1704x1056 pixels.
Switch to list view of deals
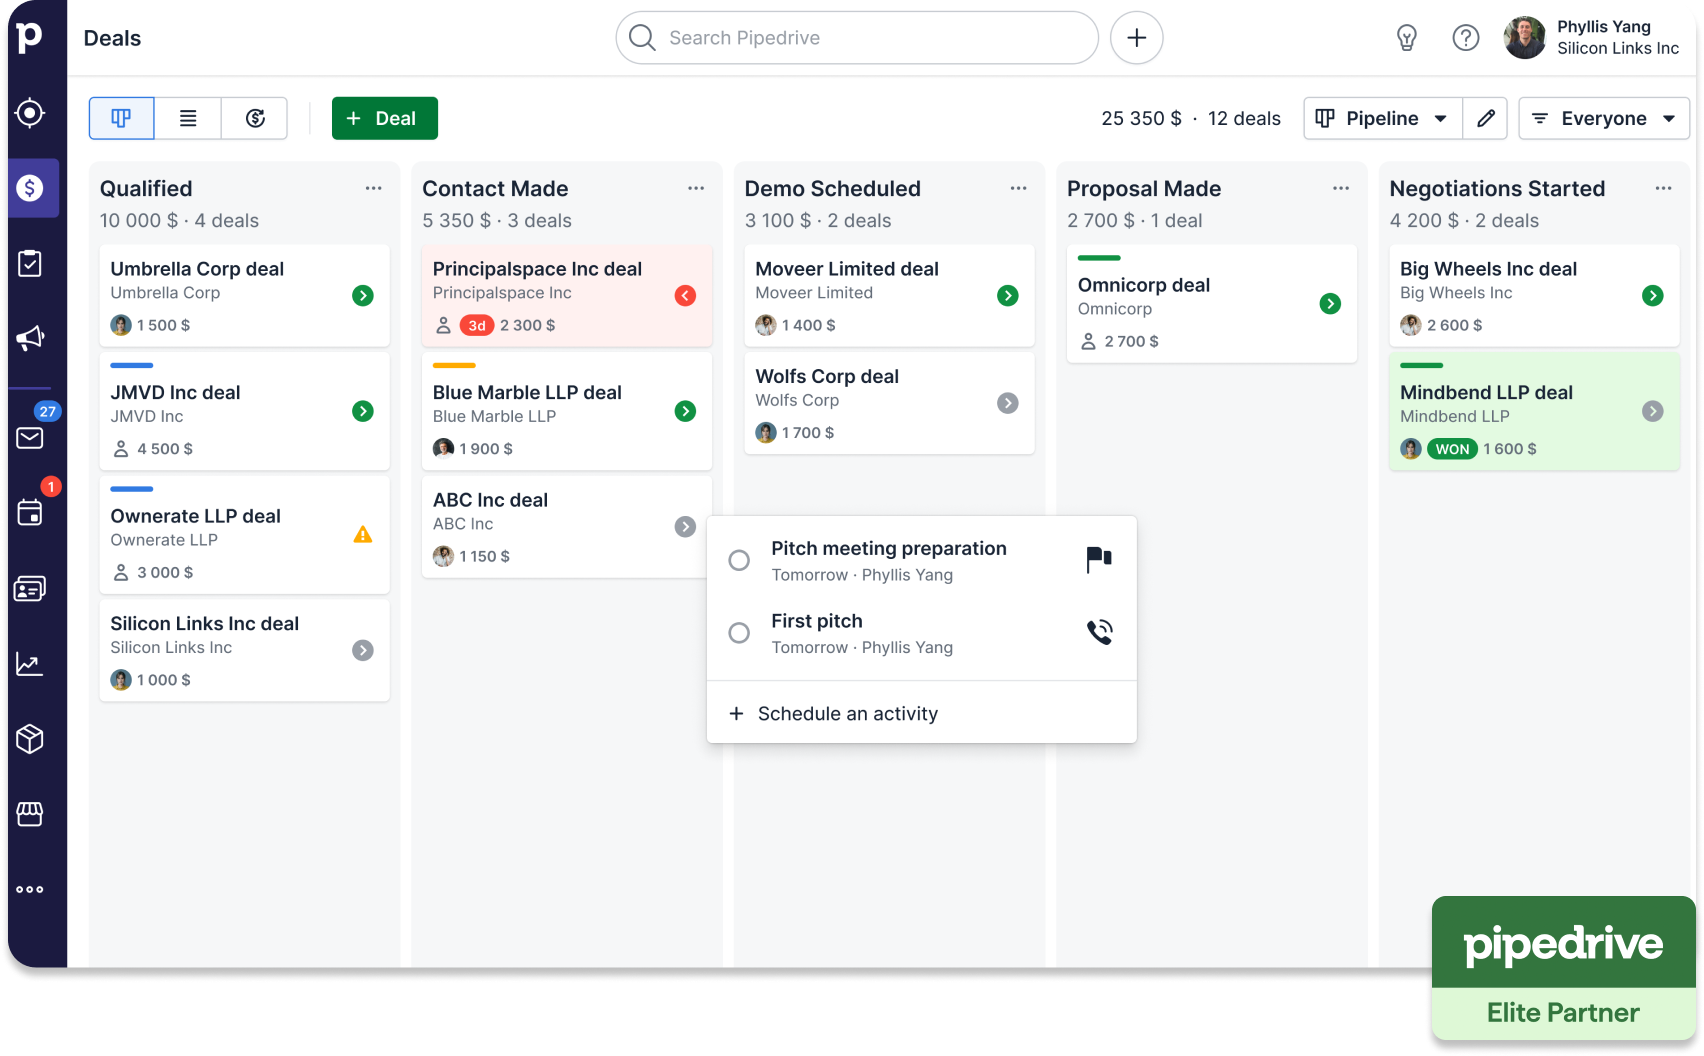click(x=188, y=118)
